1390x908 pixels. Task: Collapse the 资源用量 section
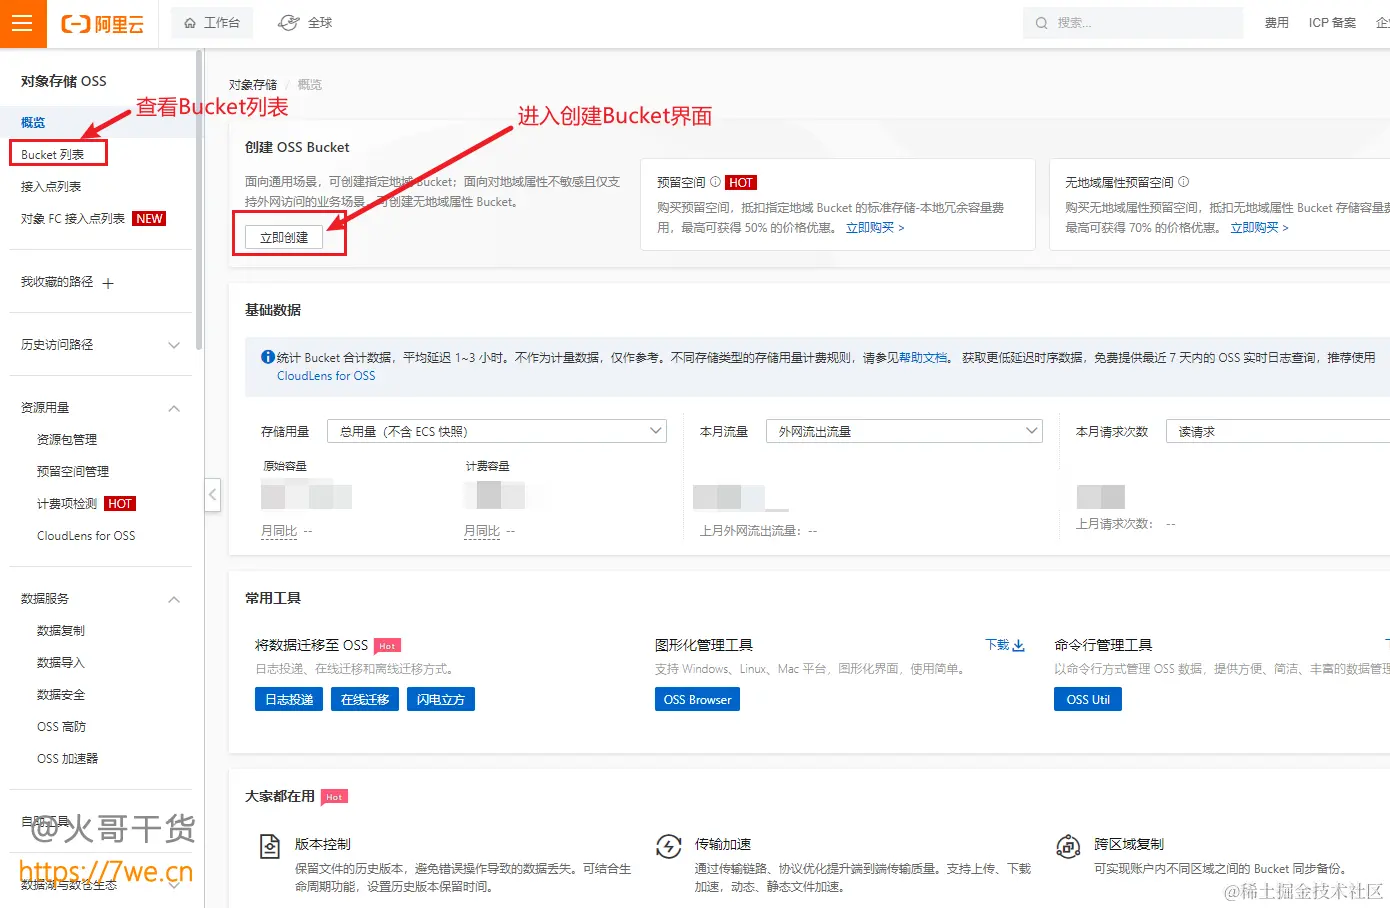[x=174, y=408]
